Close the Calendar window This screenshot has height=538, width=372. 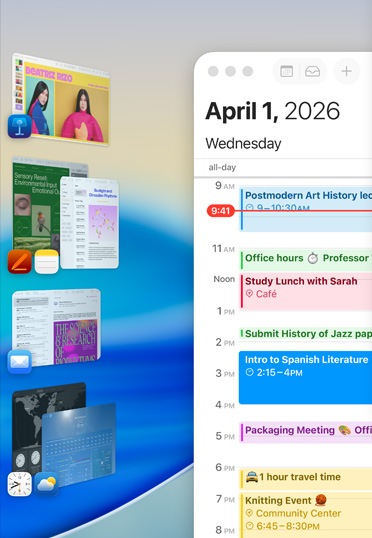pos(213,71)
